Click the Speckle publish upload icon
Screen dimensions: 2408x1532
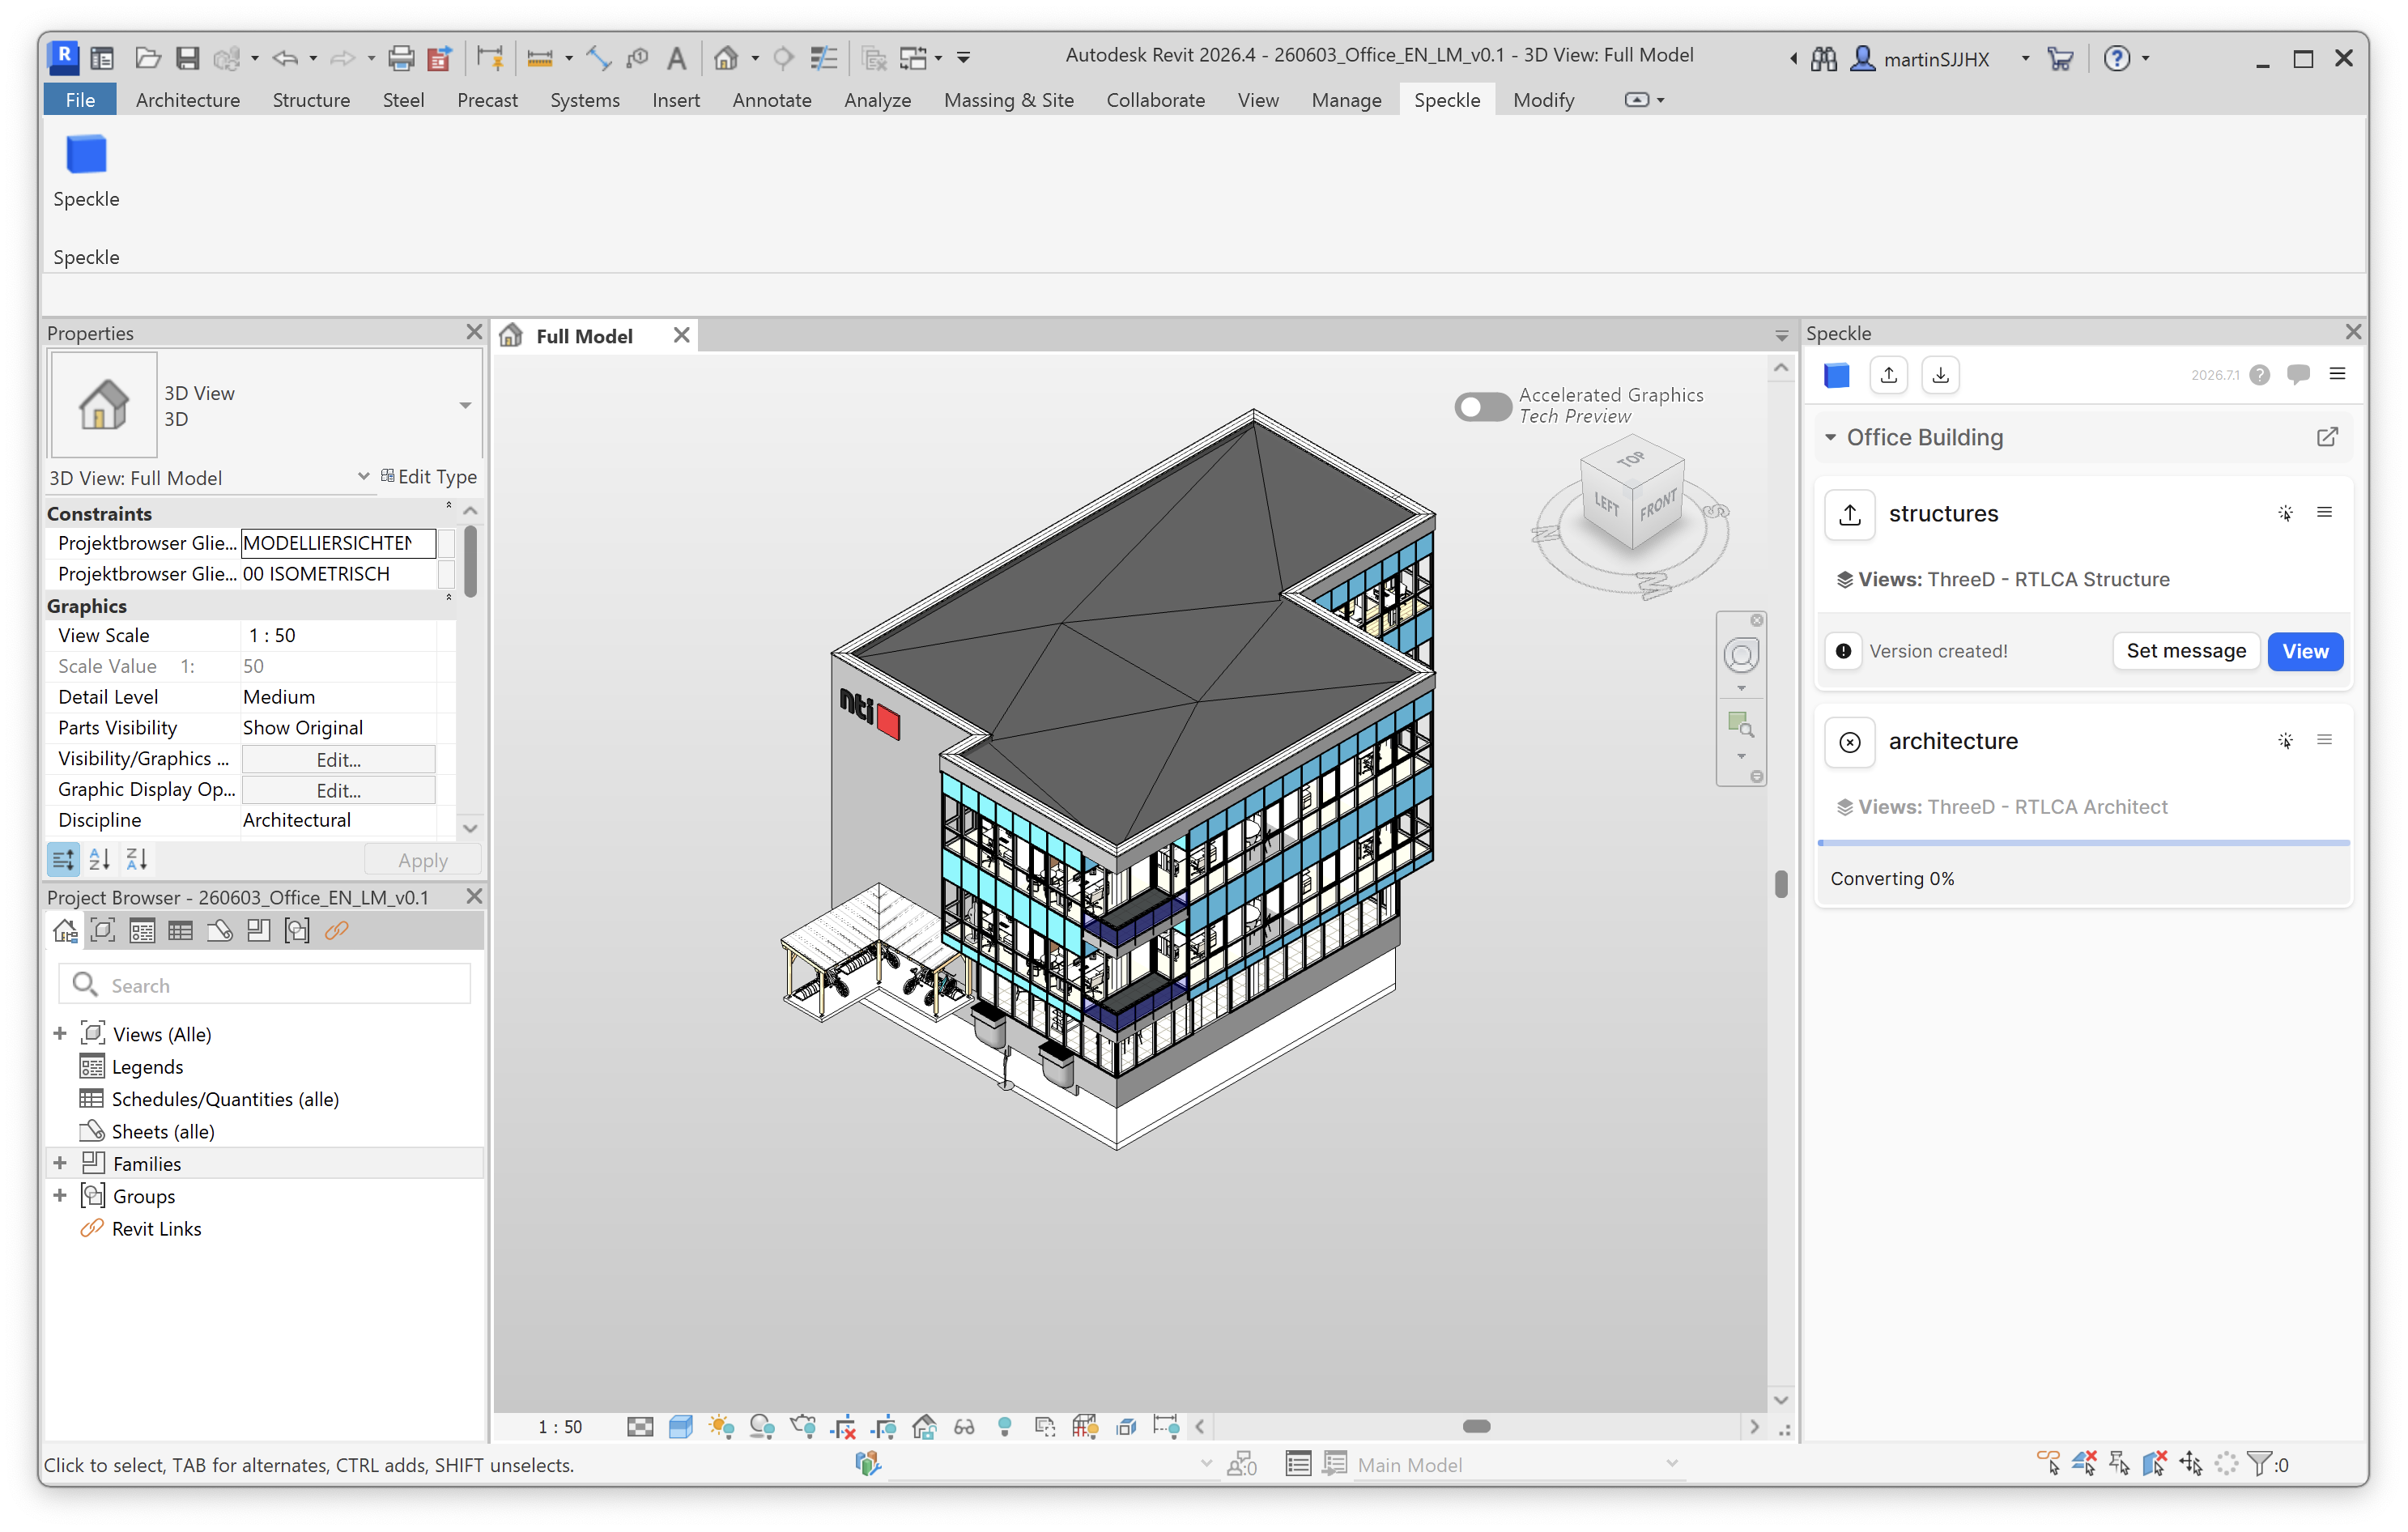(x=1888, y=375)
